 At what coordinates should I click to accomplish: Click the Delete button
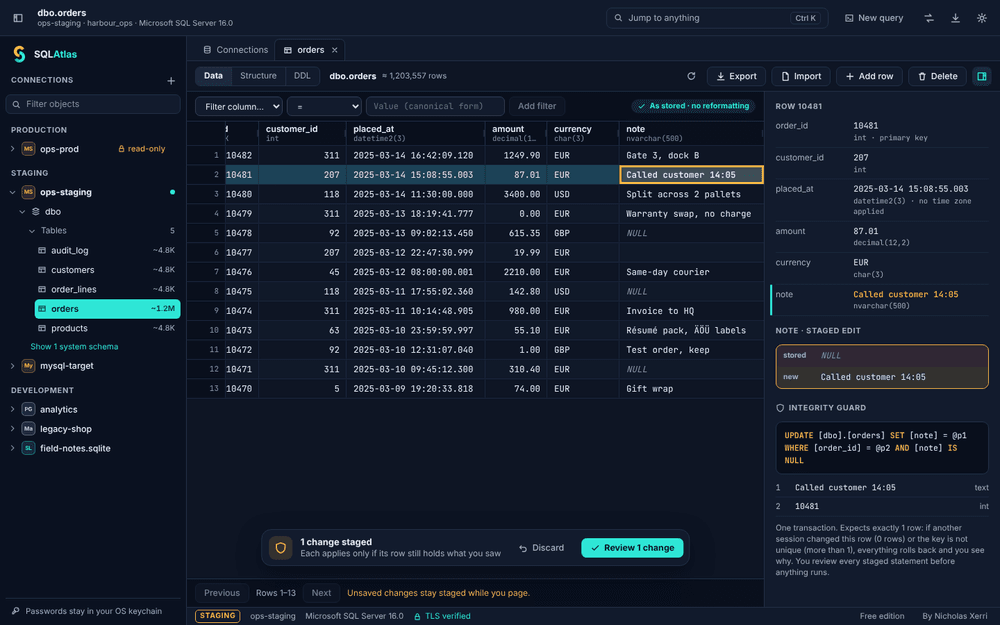tap(938, 76)
